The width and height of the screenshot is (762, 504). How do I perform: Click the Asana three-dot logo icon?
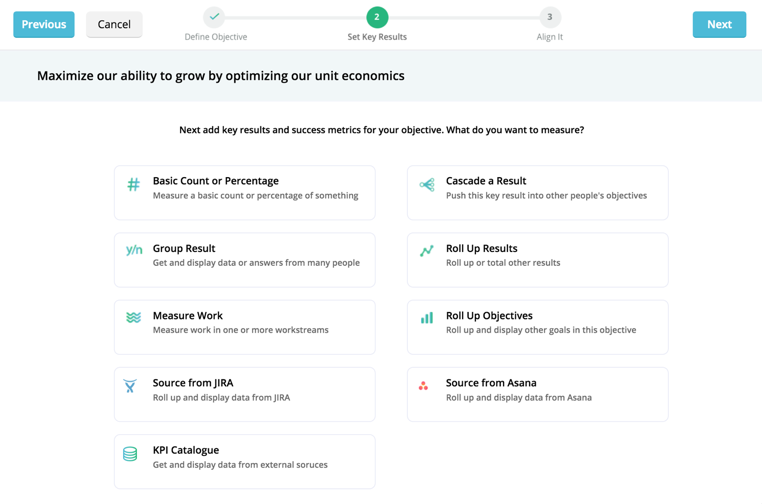tap(424, 385)
